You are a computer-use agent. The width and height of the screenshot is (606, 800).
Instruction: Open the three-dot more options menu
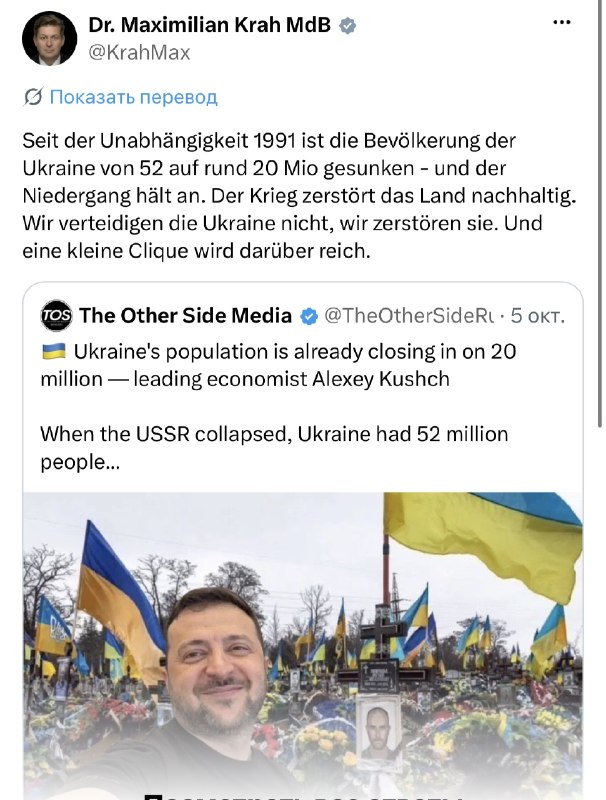[x=562, y=22]
